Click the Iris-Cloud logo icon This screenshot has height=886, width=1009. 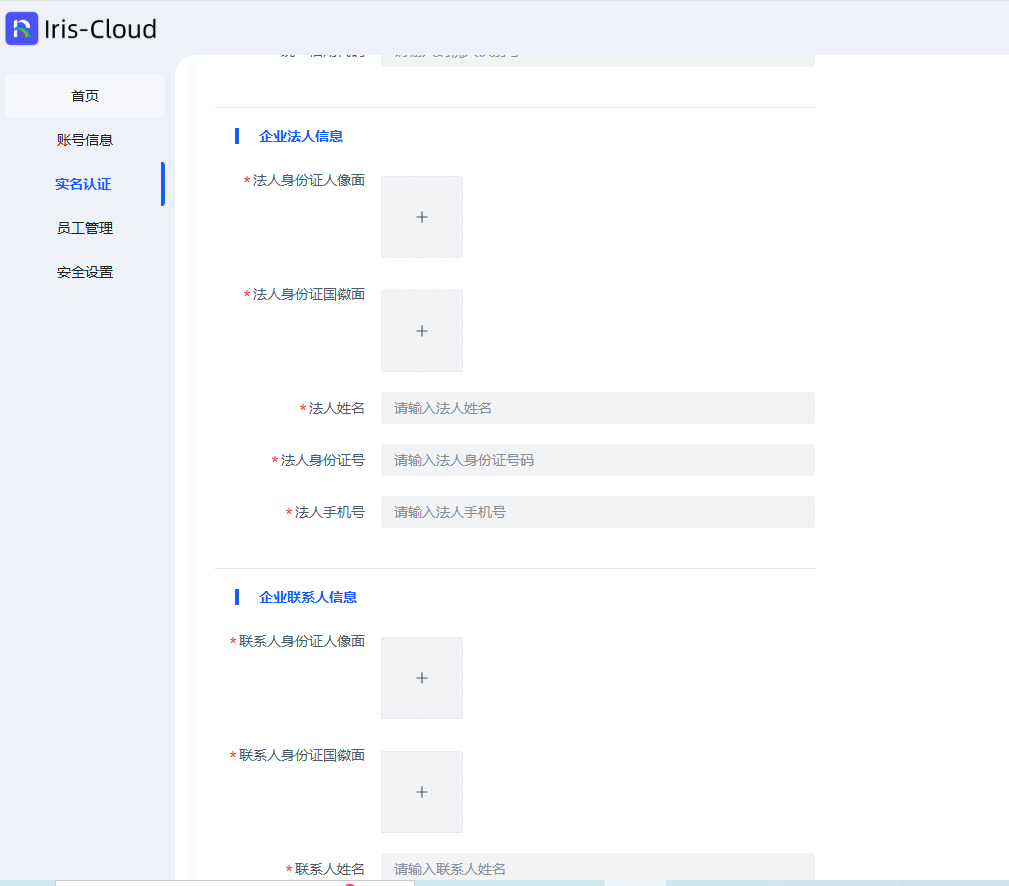tap(22, 29)
